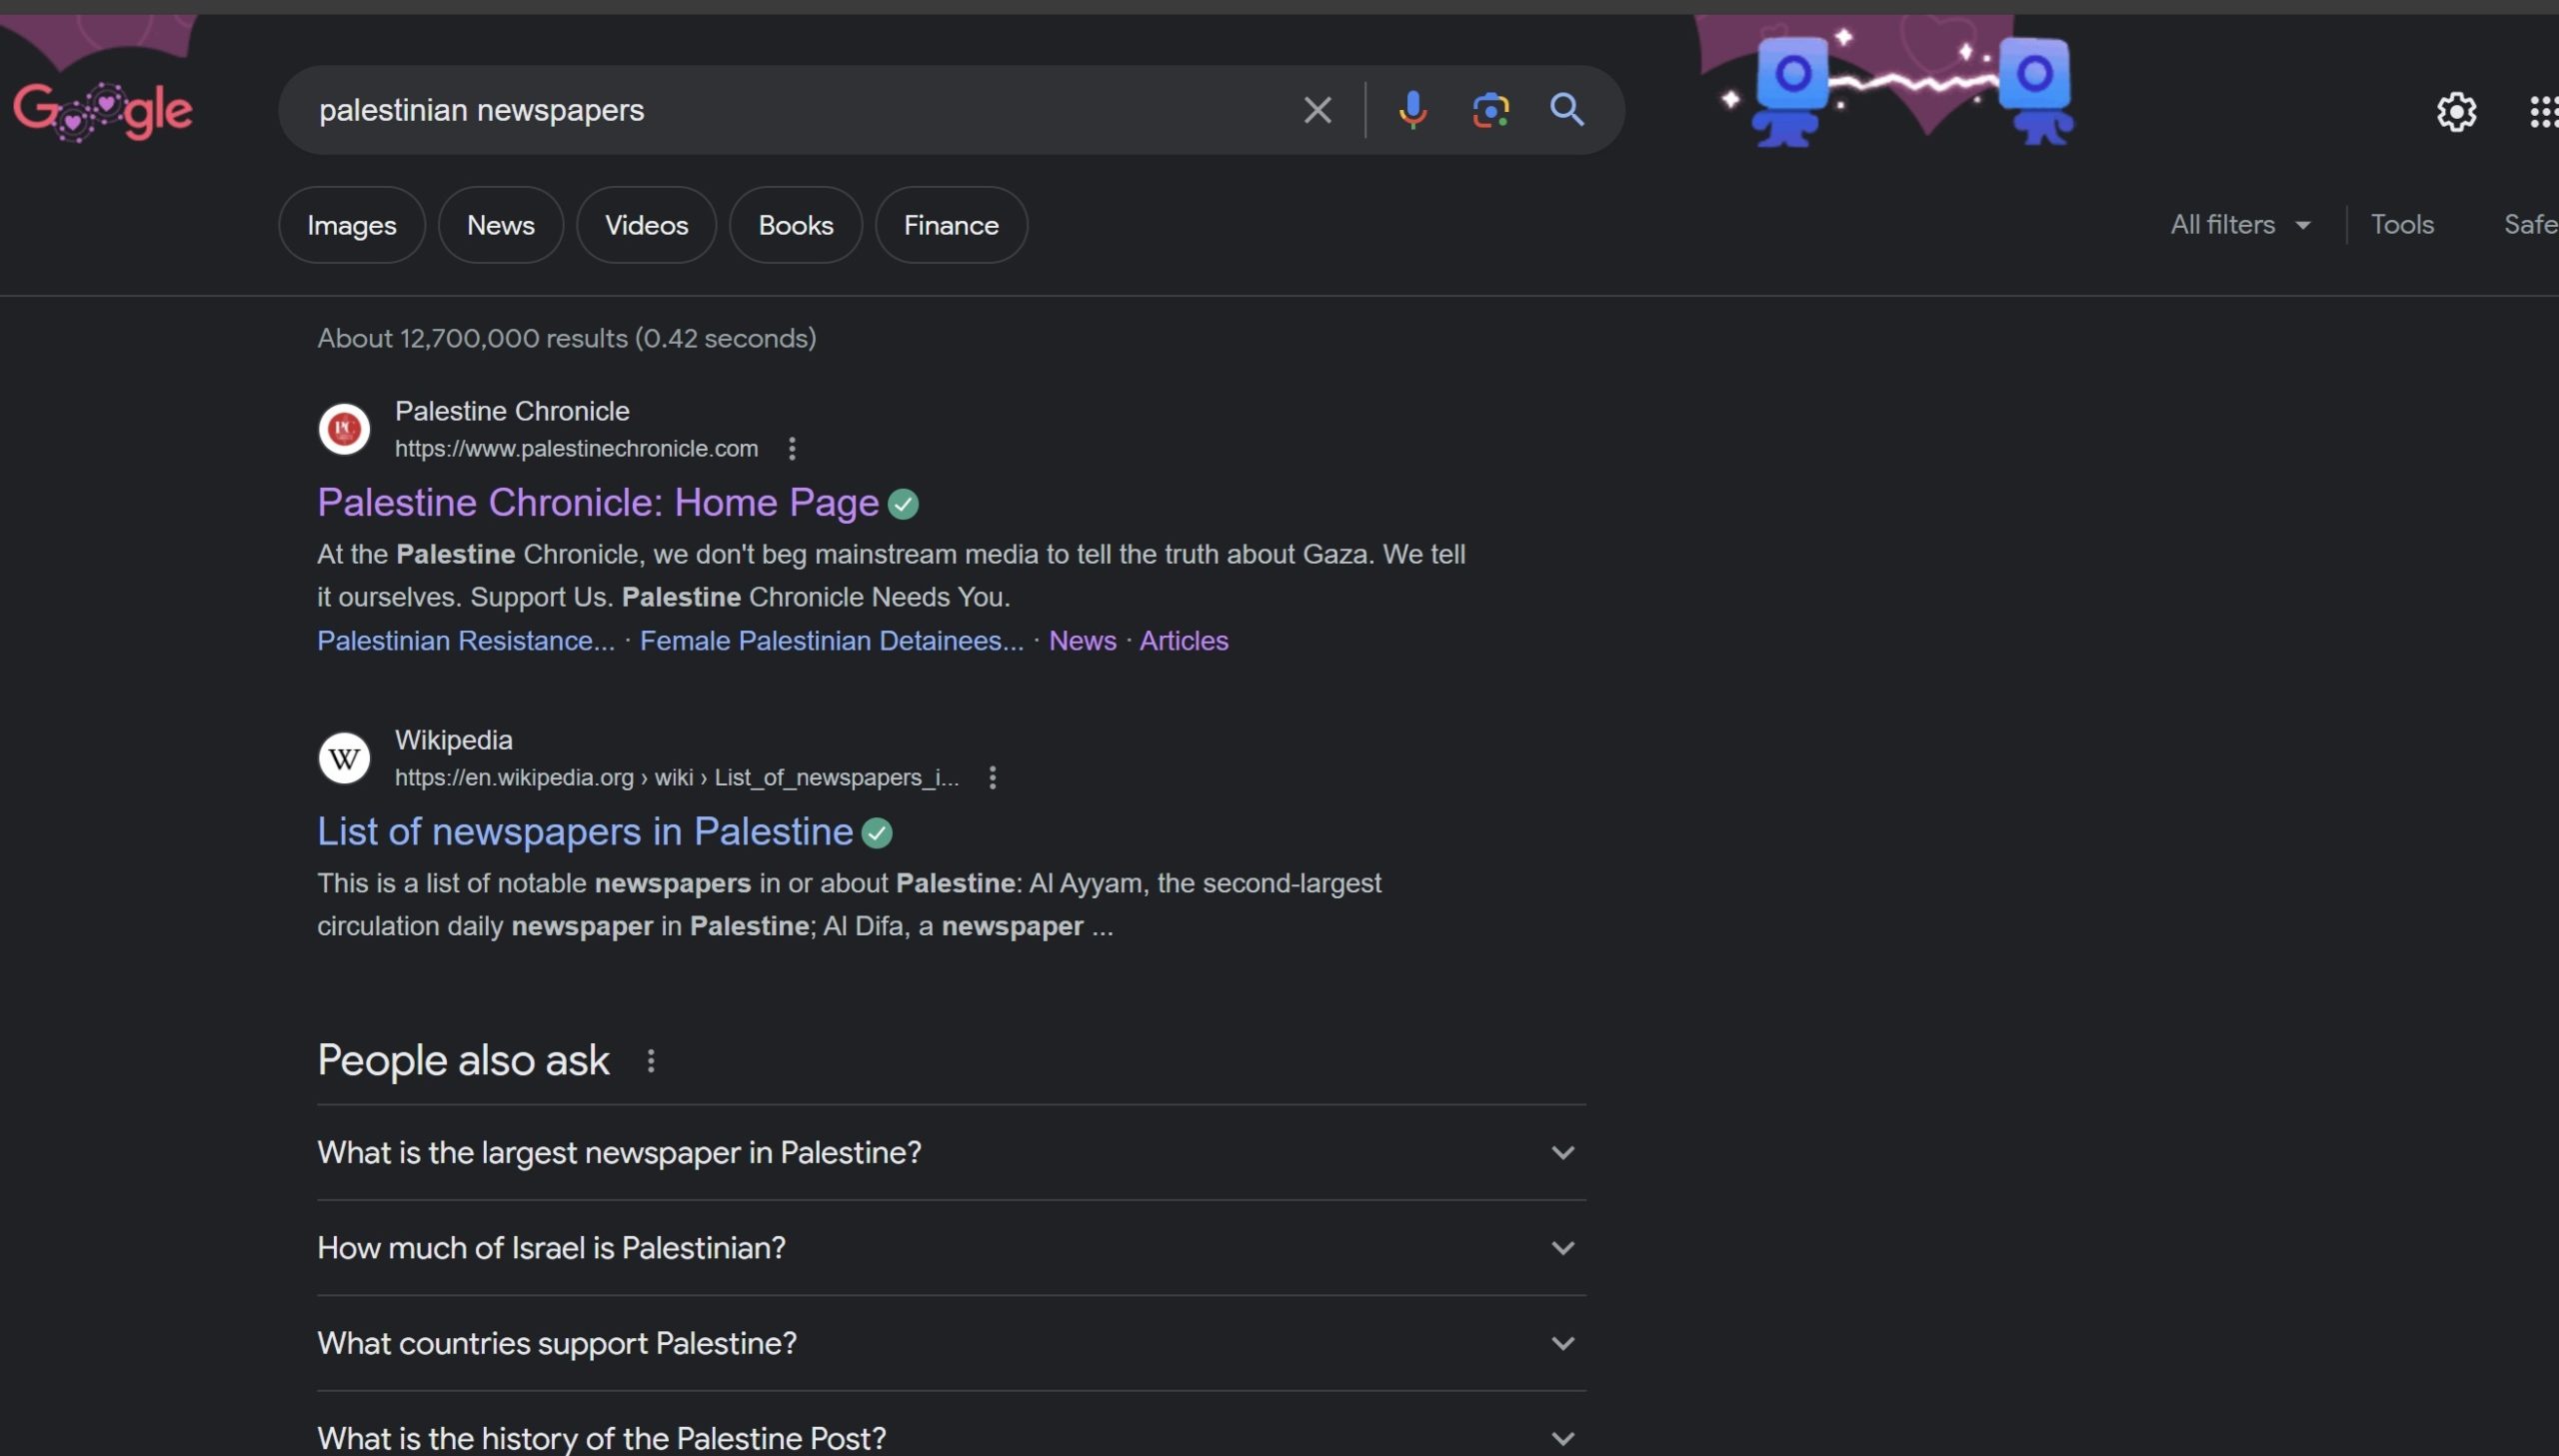
Task: Open Google Lens image search icon
Action: [x=1490, y=110]
